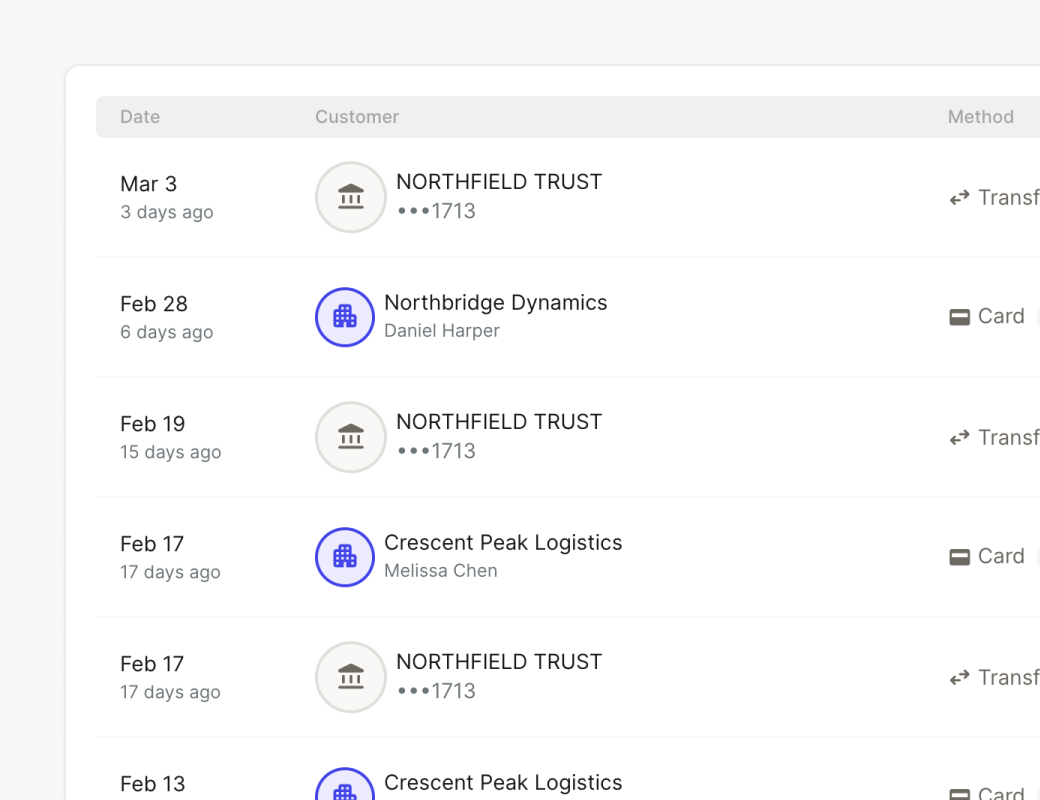Click the Northbridge Dynamics building icon
Image resolution: width=1040 pixels, height=800 pixels.
click(345, 317)
